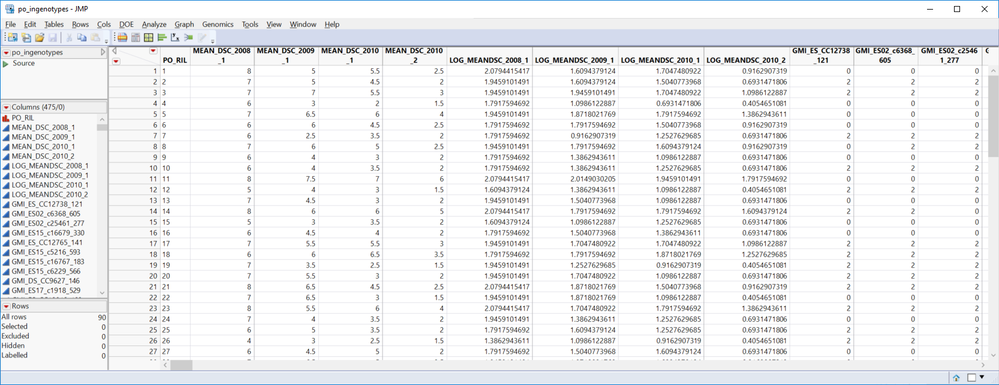Click the Selected rows count label

14,326
